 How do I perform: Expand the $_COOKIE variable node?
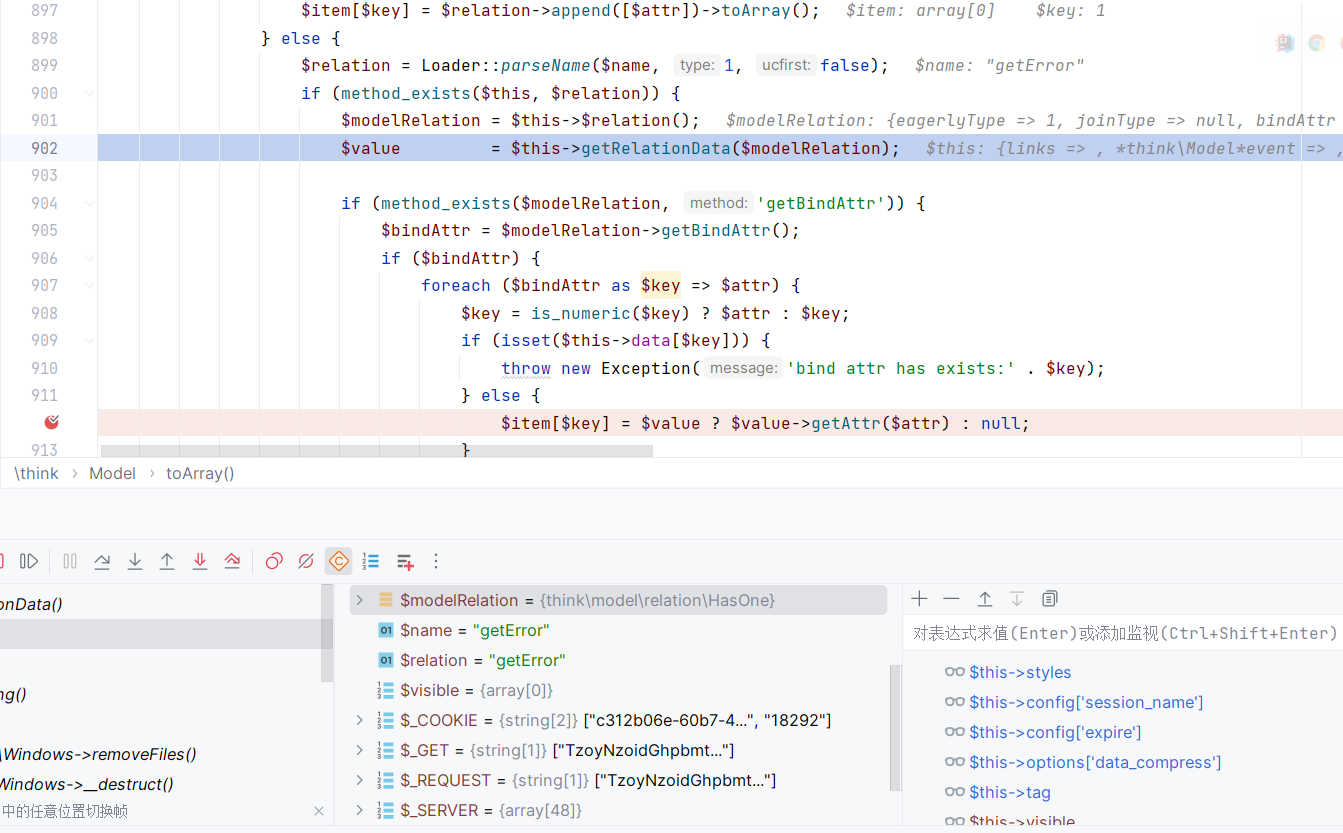coord(360,720)
